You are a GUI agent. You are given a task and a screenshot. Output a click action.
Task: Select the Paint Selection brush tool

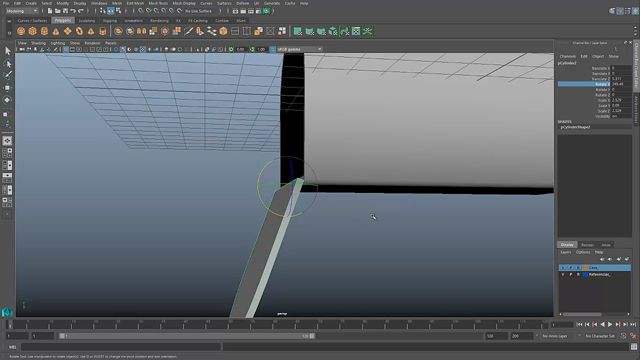click(7, 75)
